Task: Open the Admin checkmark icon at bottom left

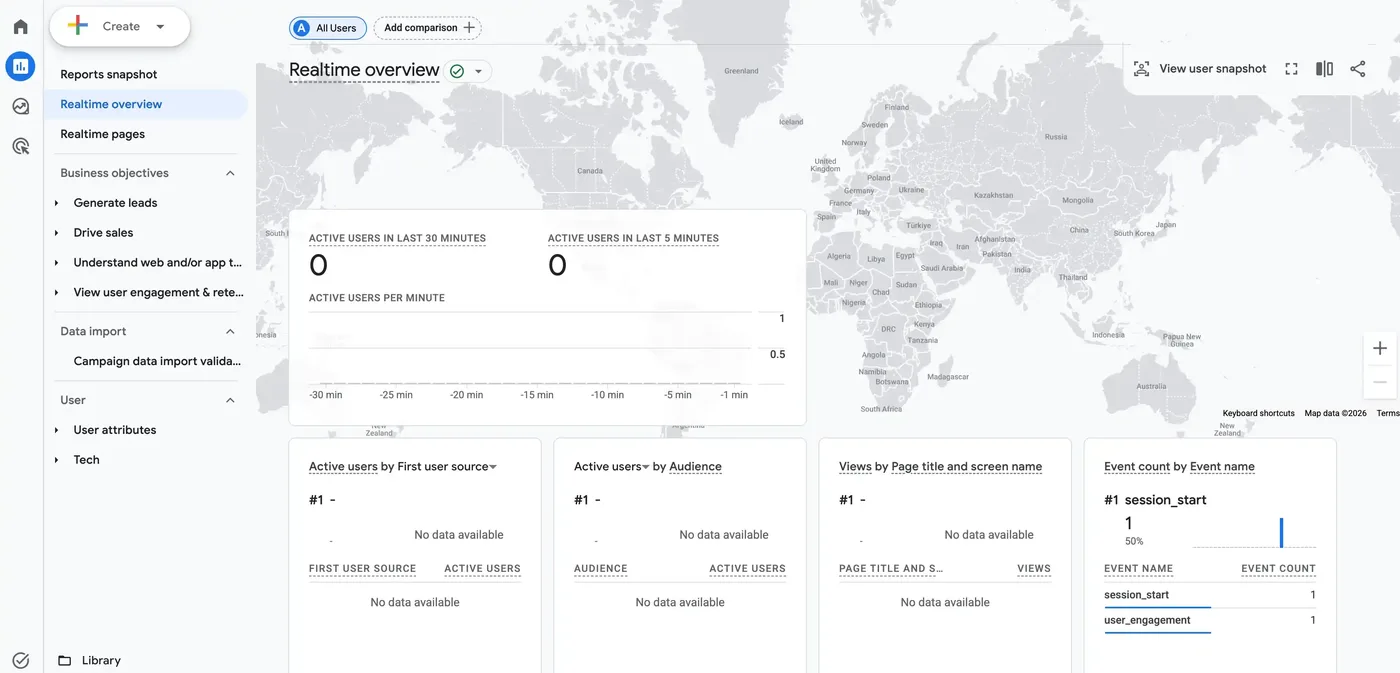Action: pos(20,660)
